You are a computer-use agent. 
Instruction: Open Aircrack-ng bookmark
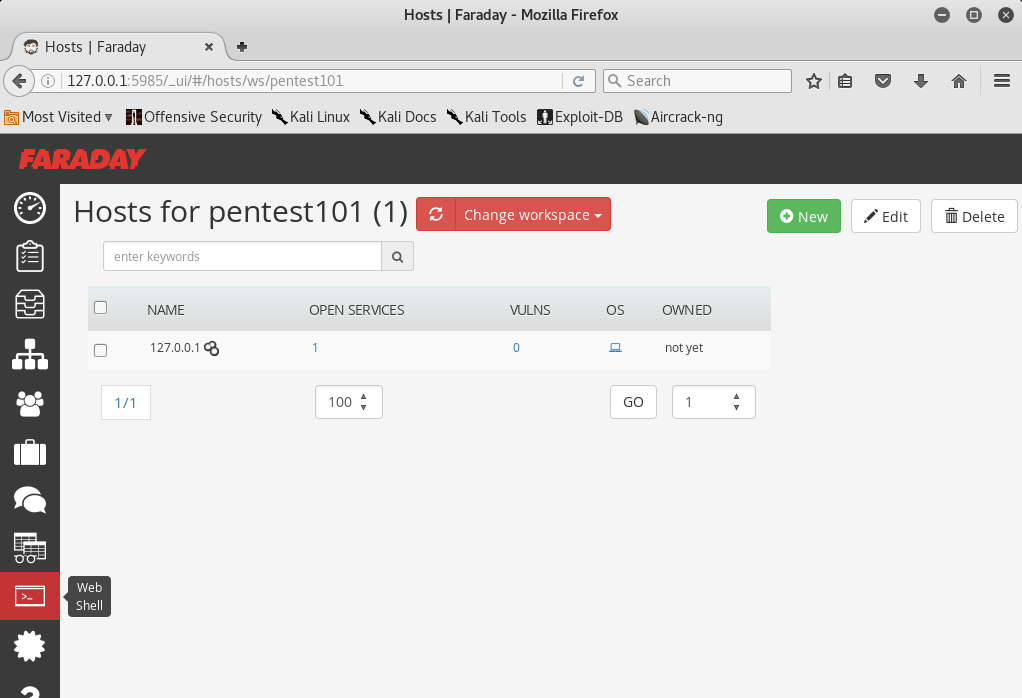click(679, 117)
